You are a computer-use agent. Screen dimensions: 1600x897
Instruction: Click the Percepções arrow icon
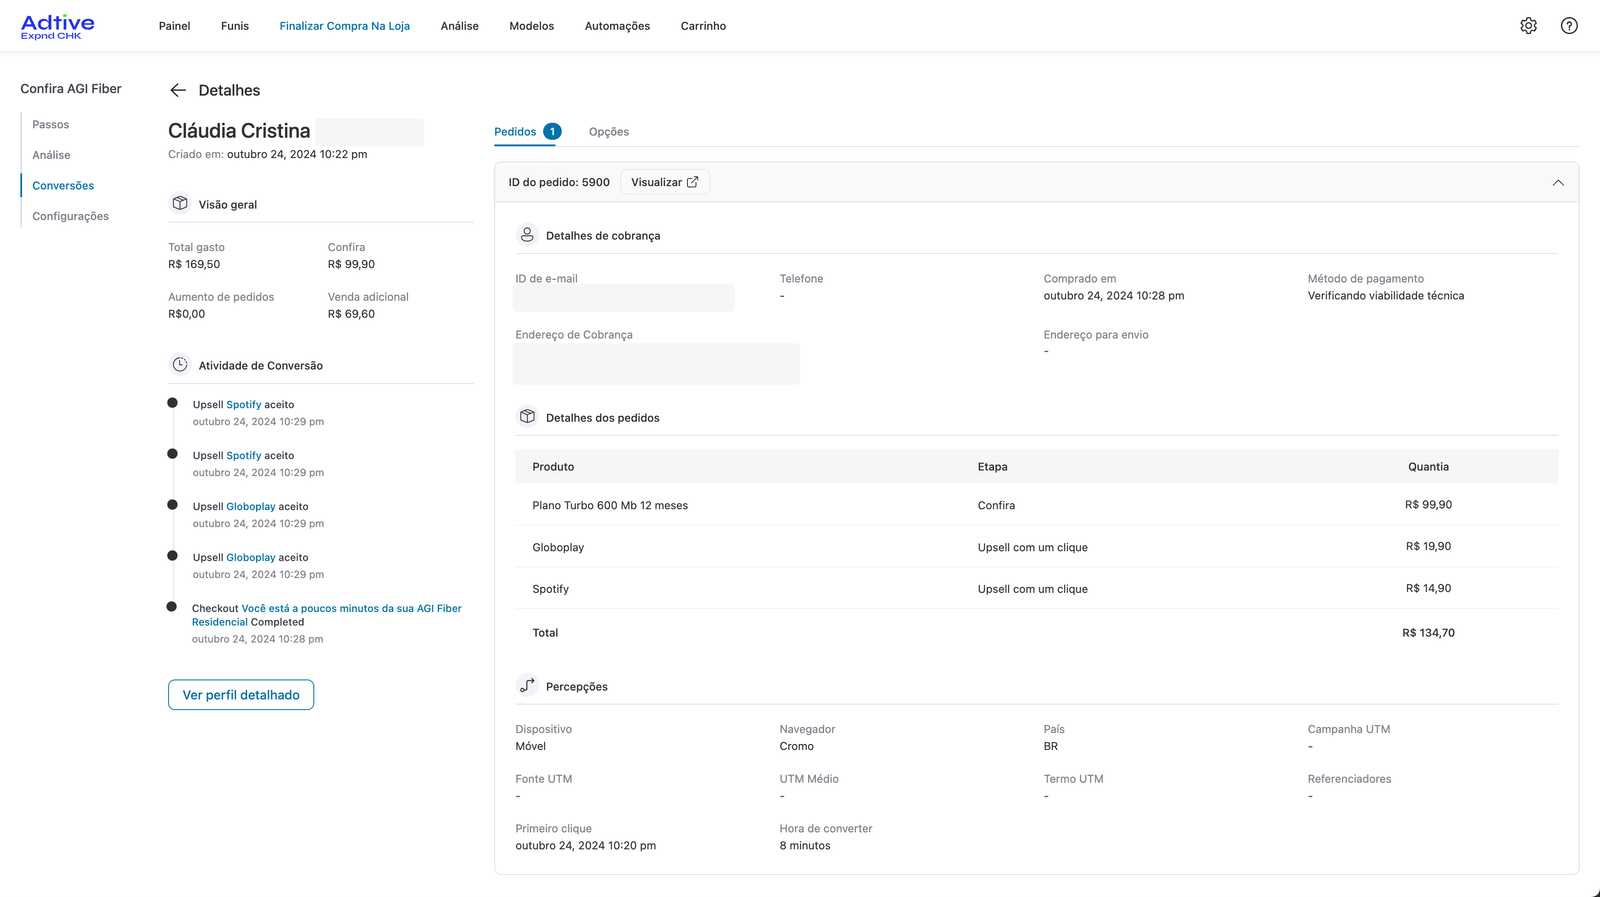coord(527,686)
